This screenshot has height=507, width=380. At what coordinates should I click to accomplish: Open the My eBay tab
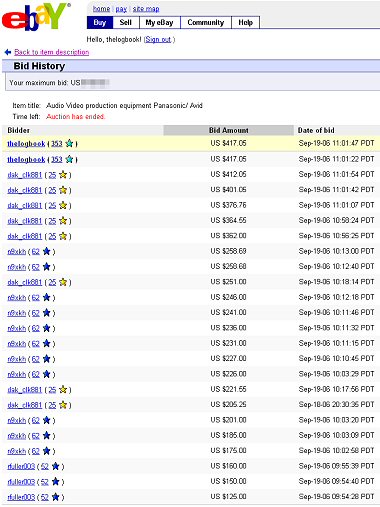coord(159,22)
